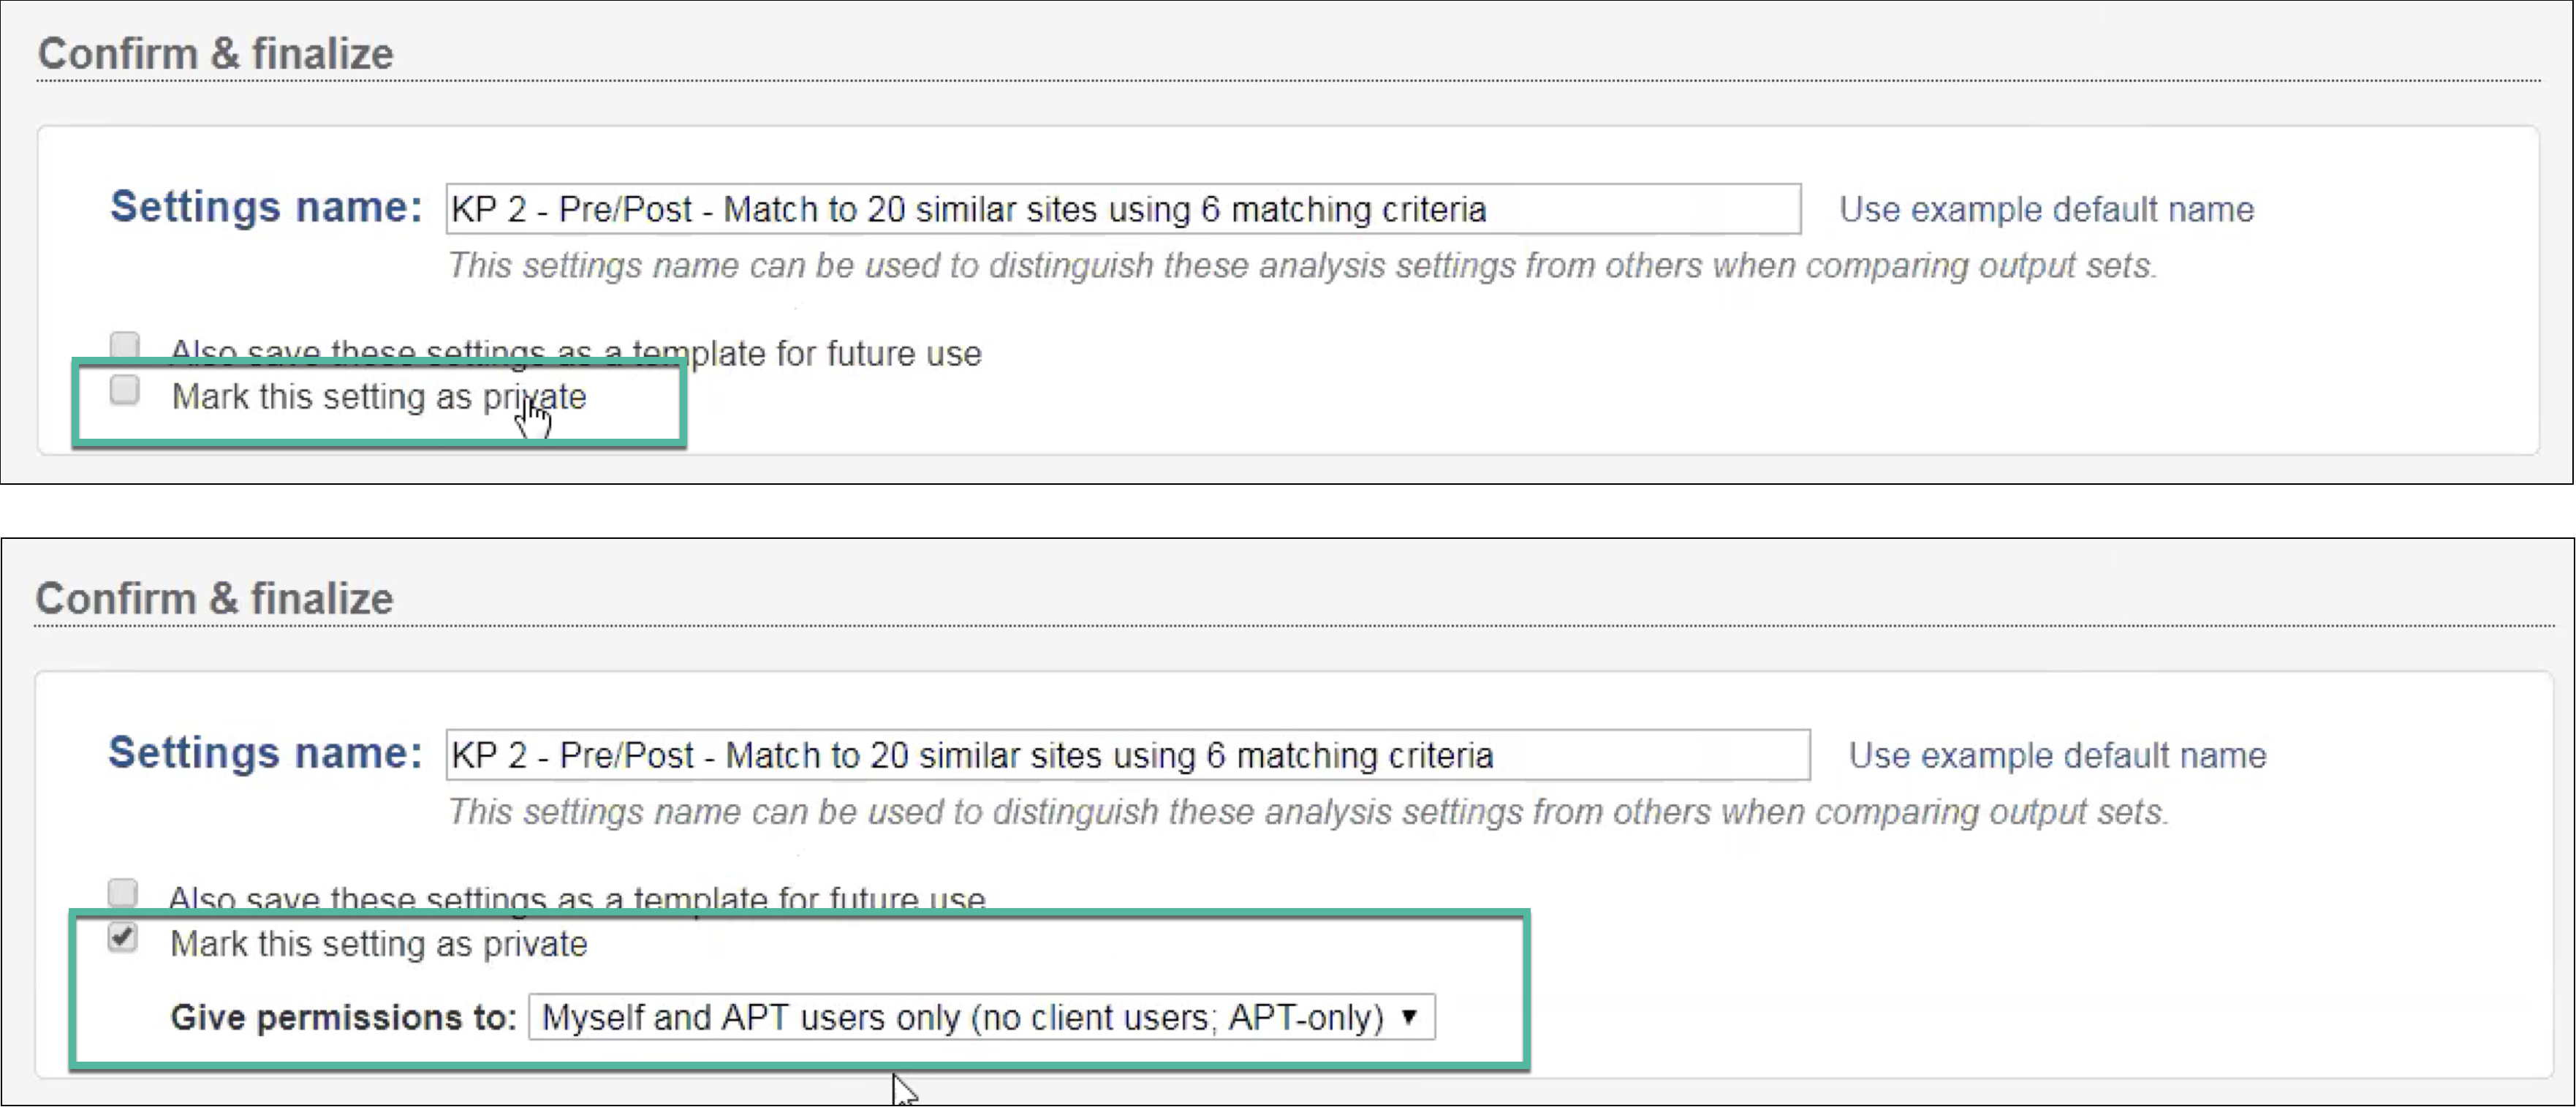Click the "Settings name:" label in upper panel
Screen dimensions: 2576x1107
coord(266,207)
